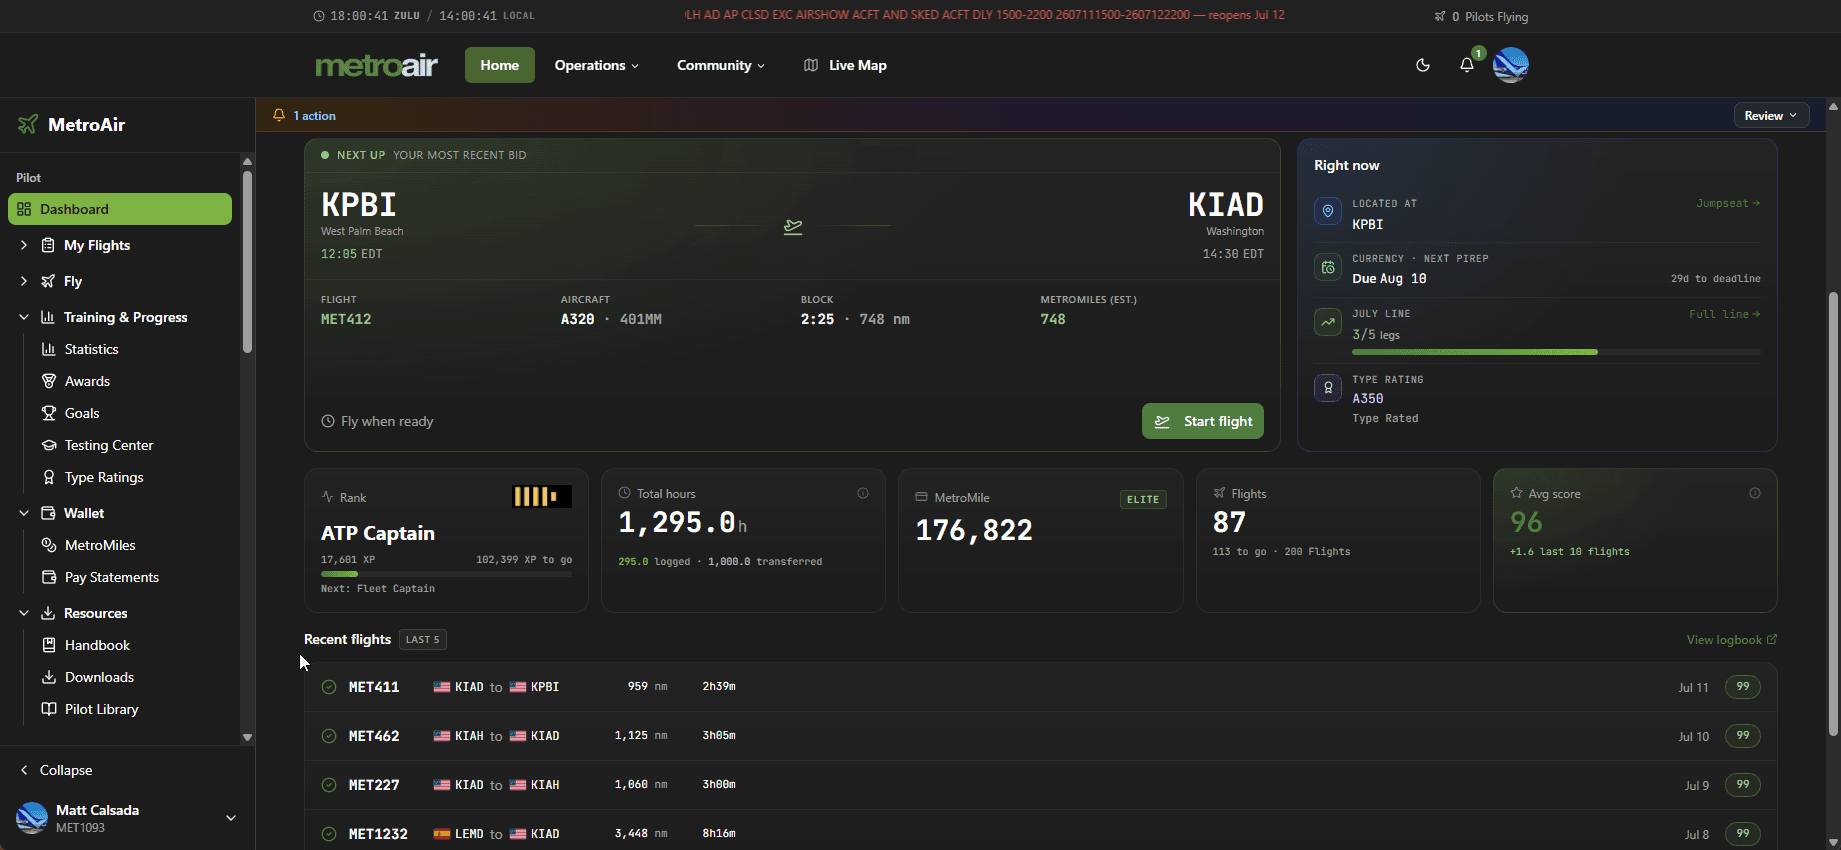Click Resources download icon

click(48, 613)
